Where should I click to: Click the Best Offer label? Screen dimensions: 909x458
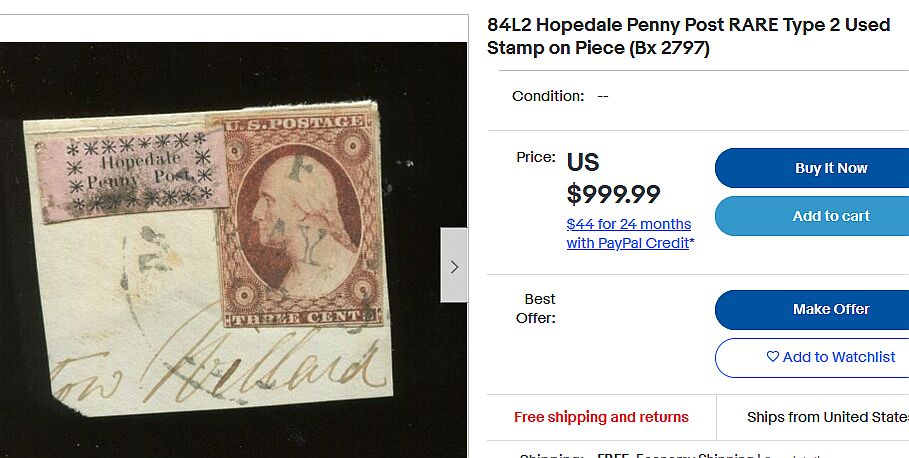(x=536, y=308)
